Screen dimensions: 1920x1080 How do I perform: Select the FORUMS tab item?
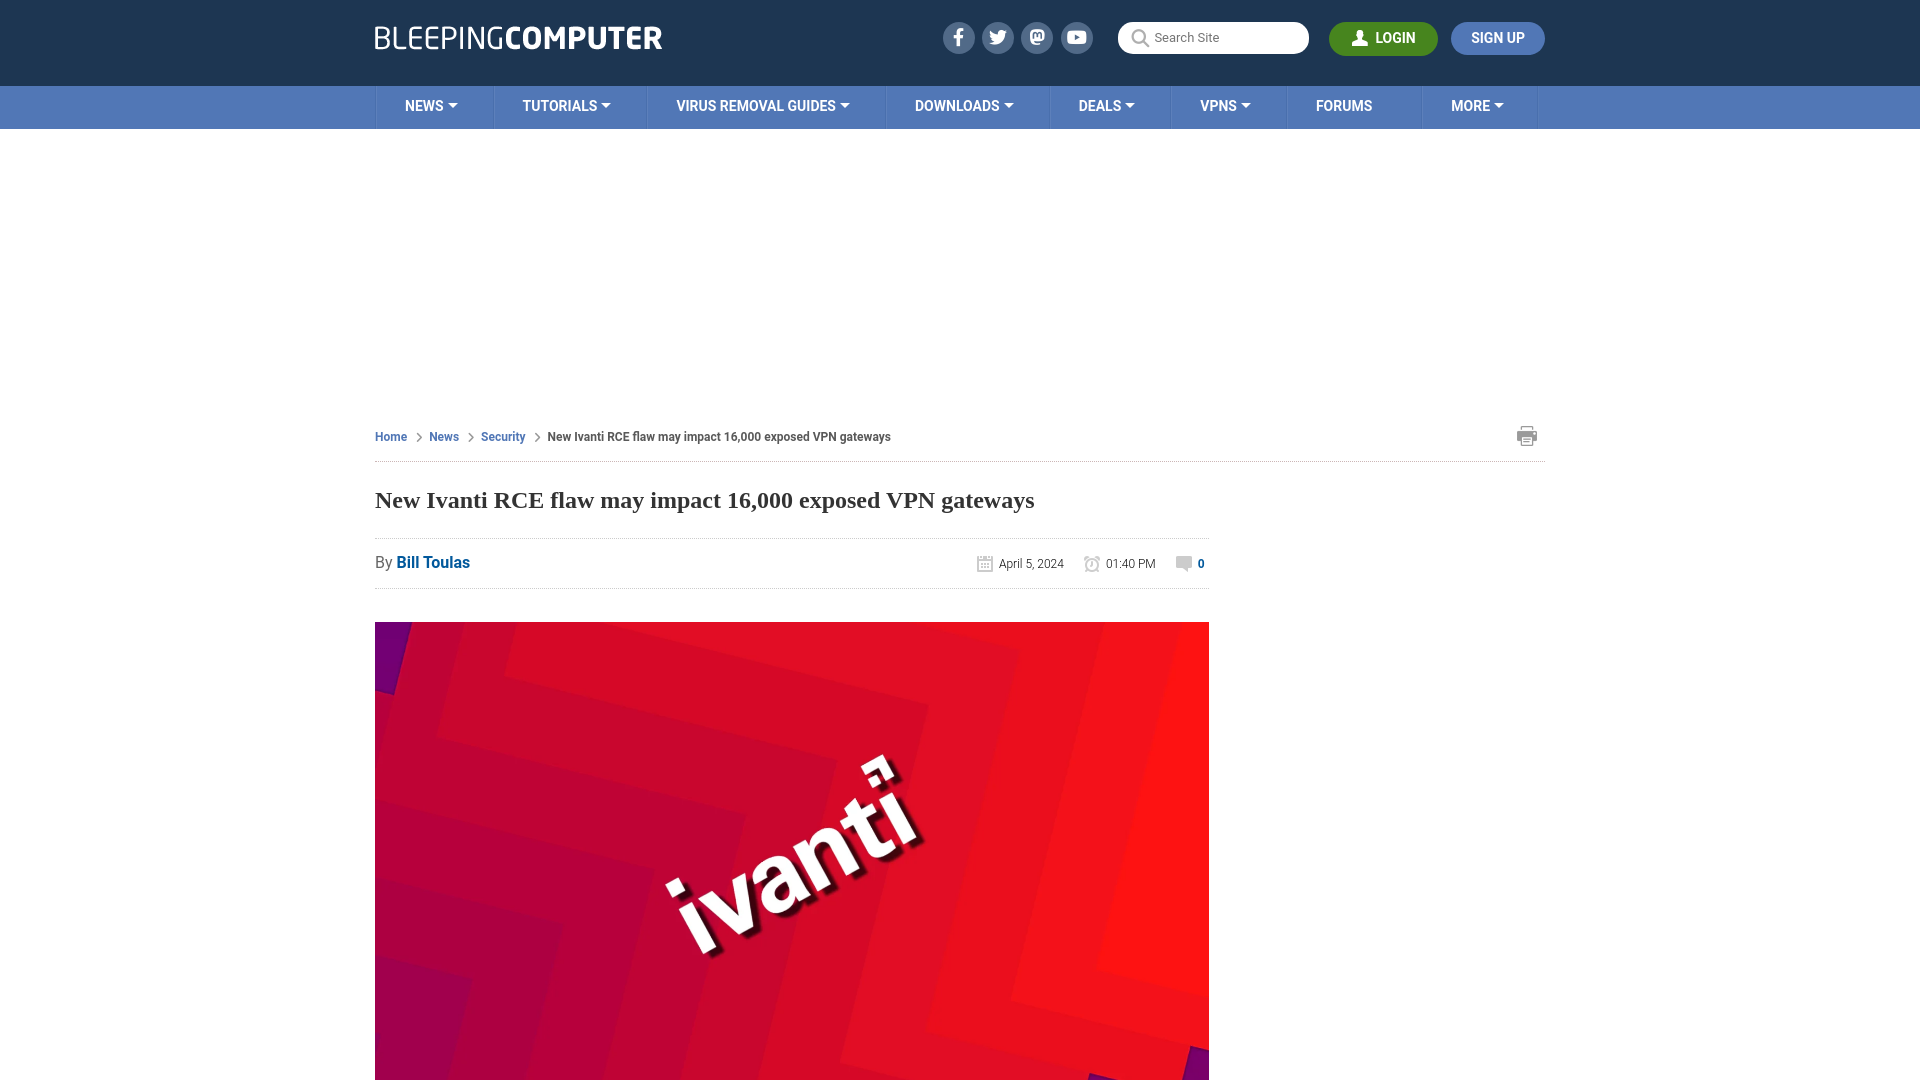pyautogui.click(x=1344, y=107)
